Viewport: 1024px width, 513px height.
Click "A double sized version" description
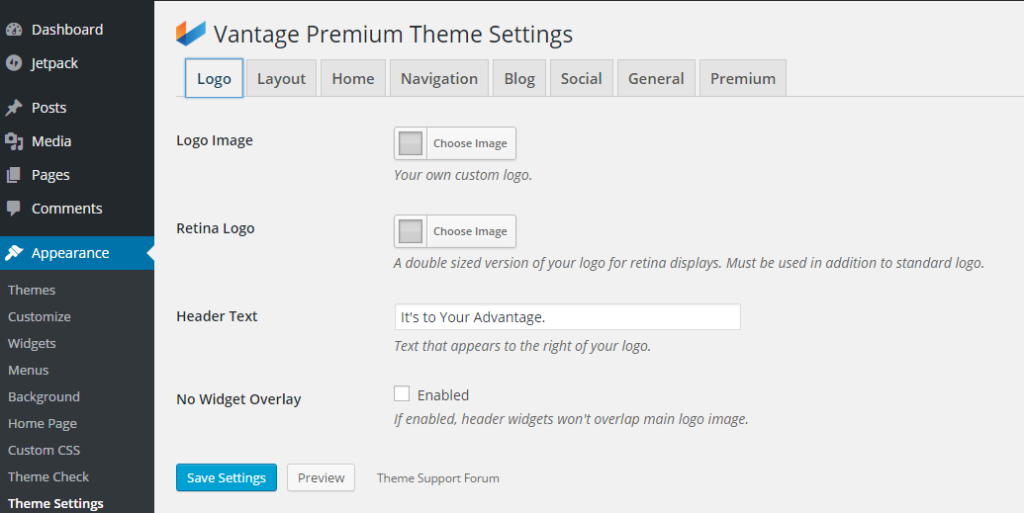click(689, 263)
